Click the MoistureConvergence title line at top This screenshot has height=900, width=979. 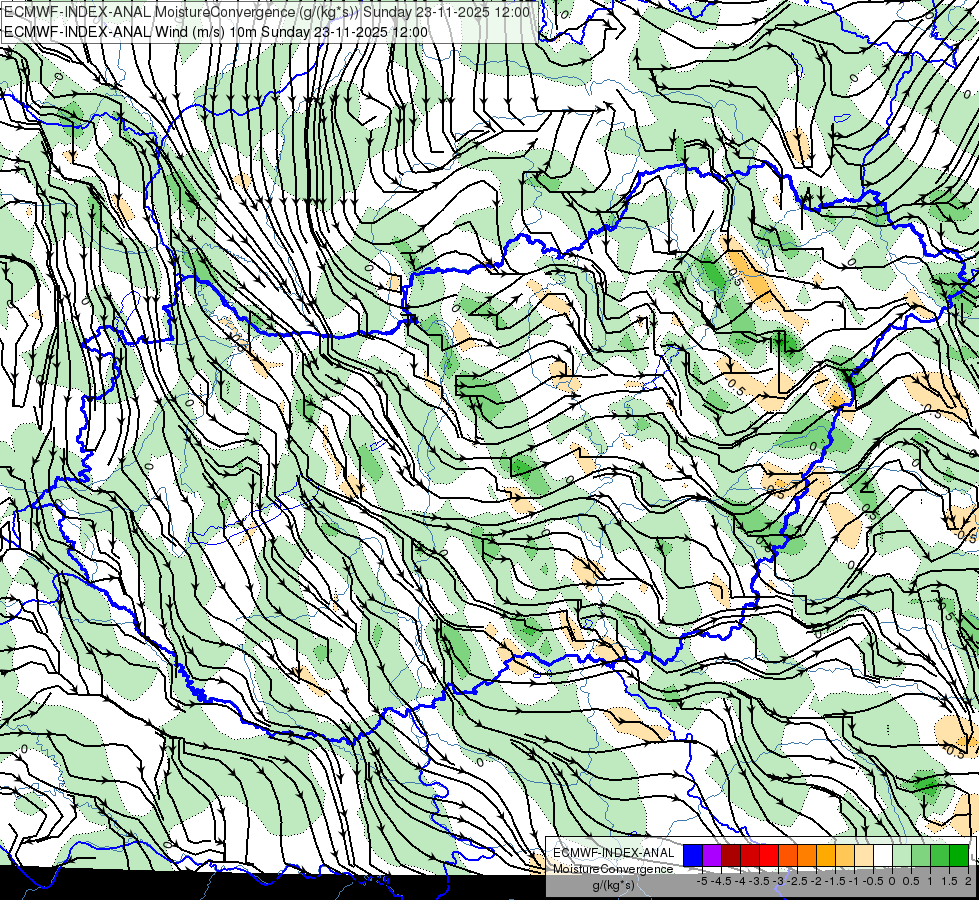pos(267,12)
